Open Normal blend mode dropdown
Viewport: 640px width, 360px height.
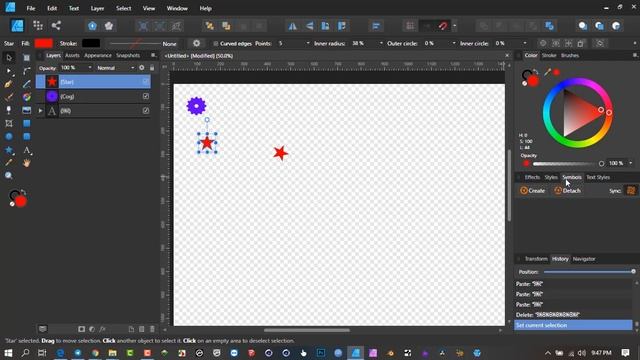tap(133, 68)
